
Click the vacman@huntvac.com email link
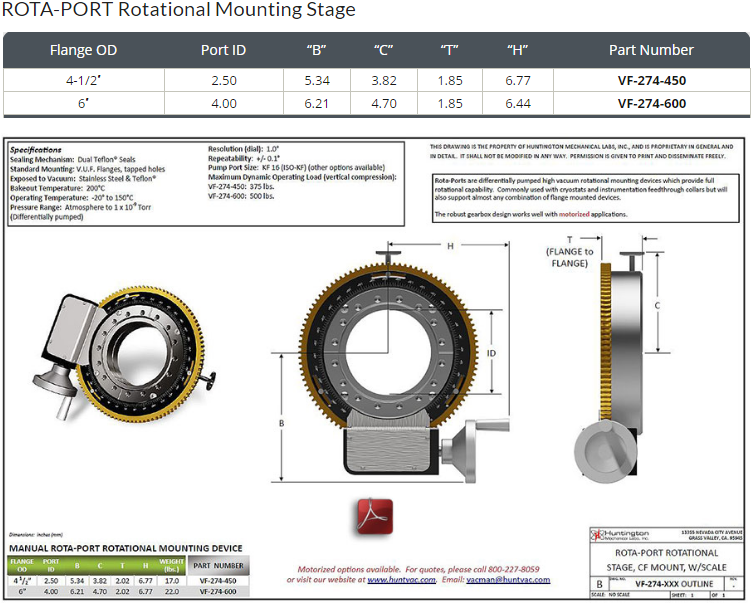[508, 580]
